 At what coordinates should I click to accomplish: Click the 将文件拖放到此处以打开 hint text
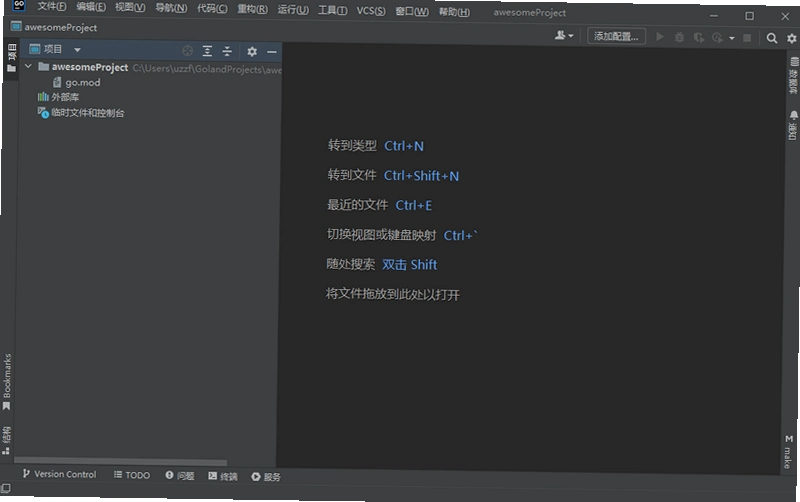tap(393, 294)
